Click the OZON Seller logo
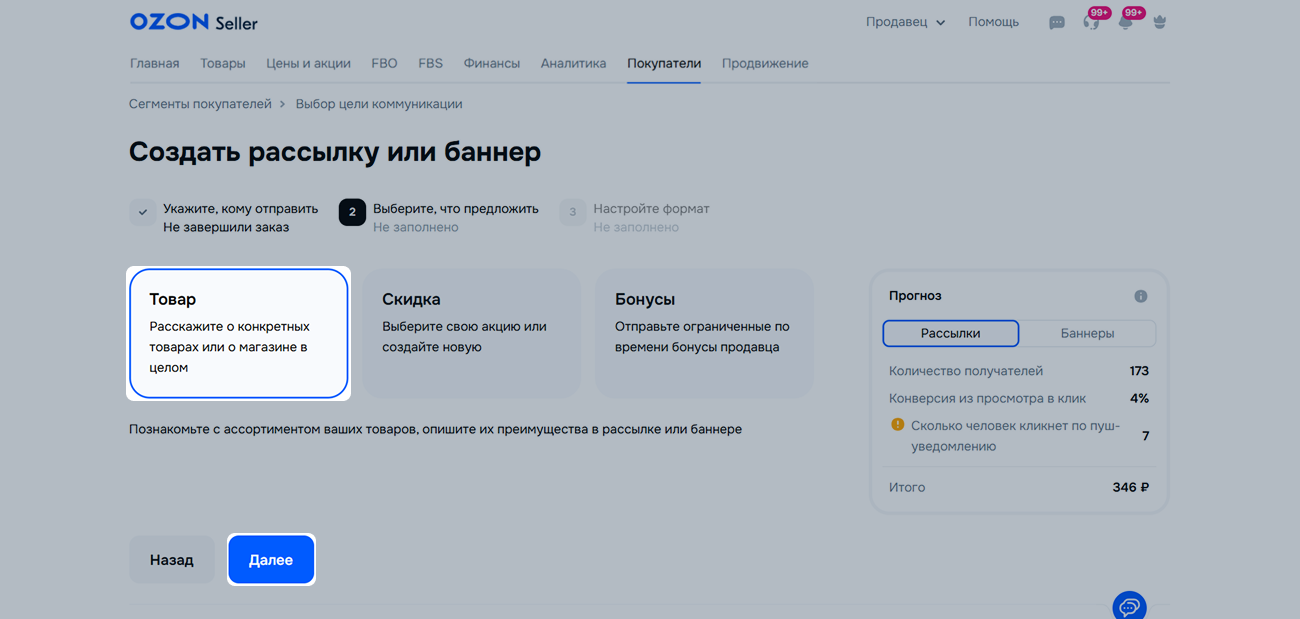Image resolution: width=1300 pixels, height=619 pixels. [x=193, y=22]
